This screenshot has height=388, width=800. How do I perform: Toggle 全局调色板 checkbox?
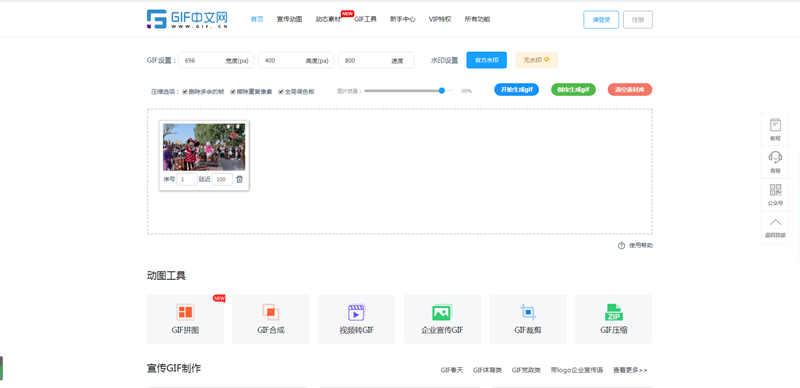tap(281, 92)
